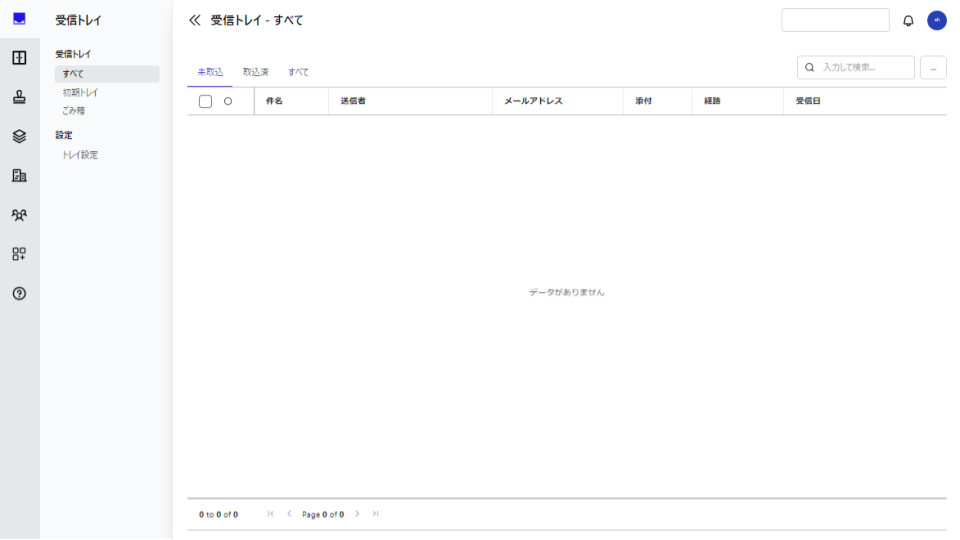Image resolution: width=960 pixels, height=540 pixels.
Task: Toggle the select-all checkbox in table header
Action: [205, 102]
